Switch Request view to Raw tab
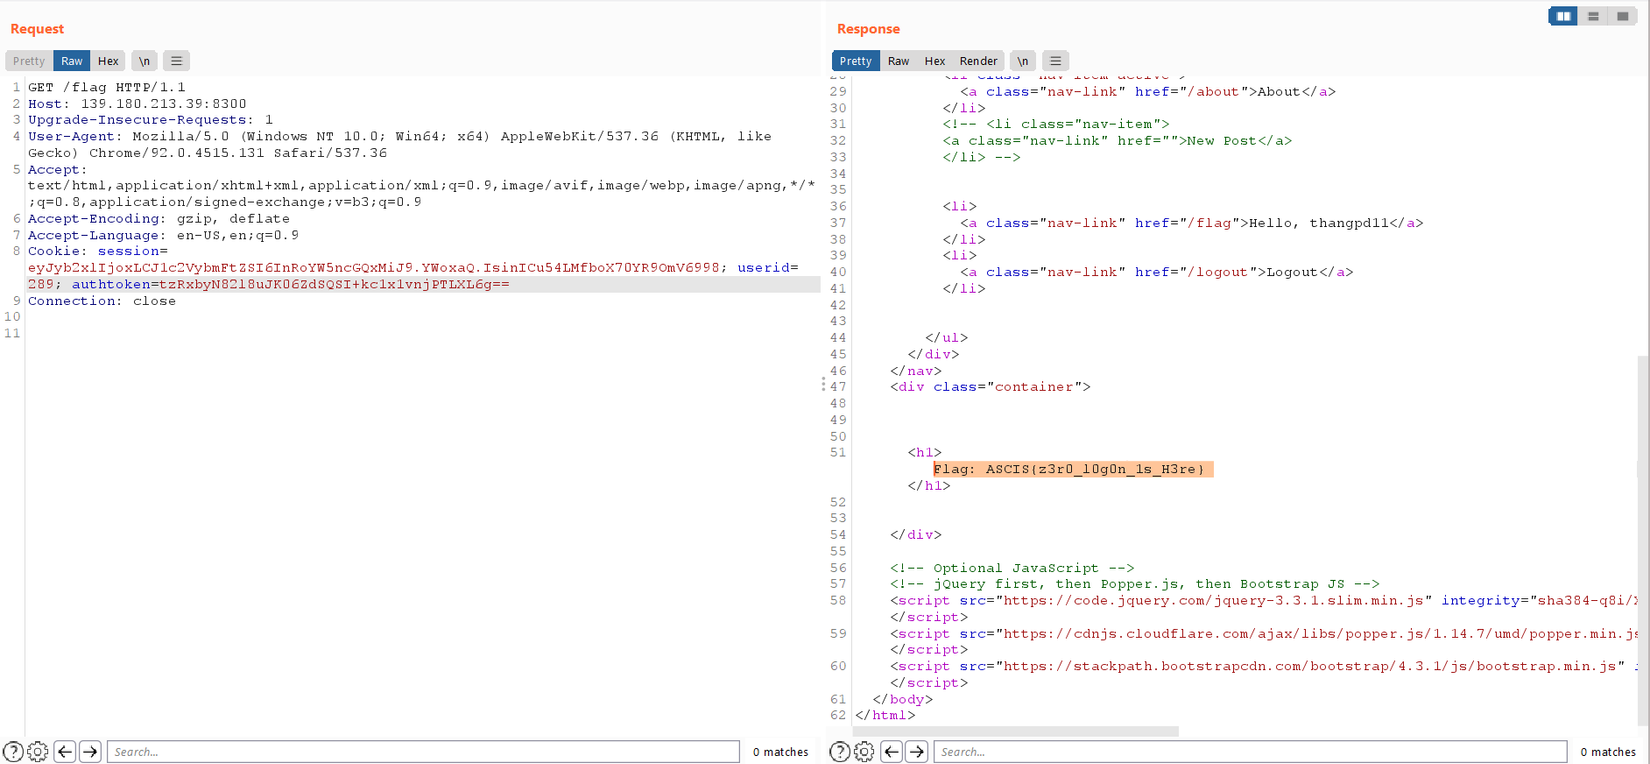1650x764 pixels. point(72,61)
